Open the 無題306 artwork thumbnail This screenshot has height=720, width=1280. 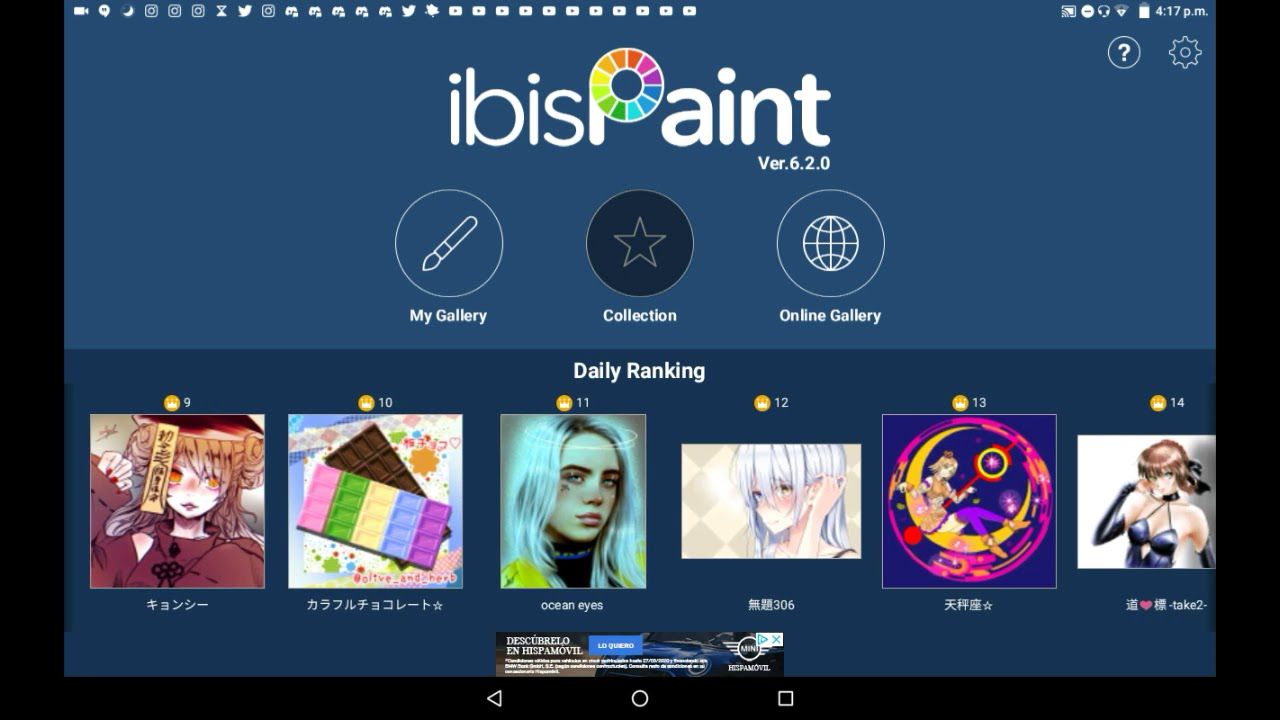coord(771,501)
